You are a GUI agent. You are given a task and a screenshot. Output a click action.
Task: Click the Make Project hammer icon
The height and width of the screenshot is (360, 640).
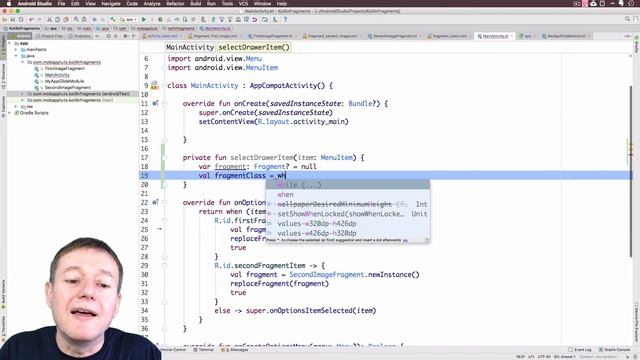click(113, 19)
